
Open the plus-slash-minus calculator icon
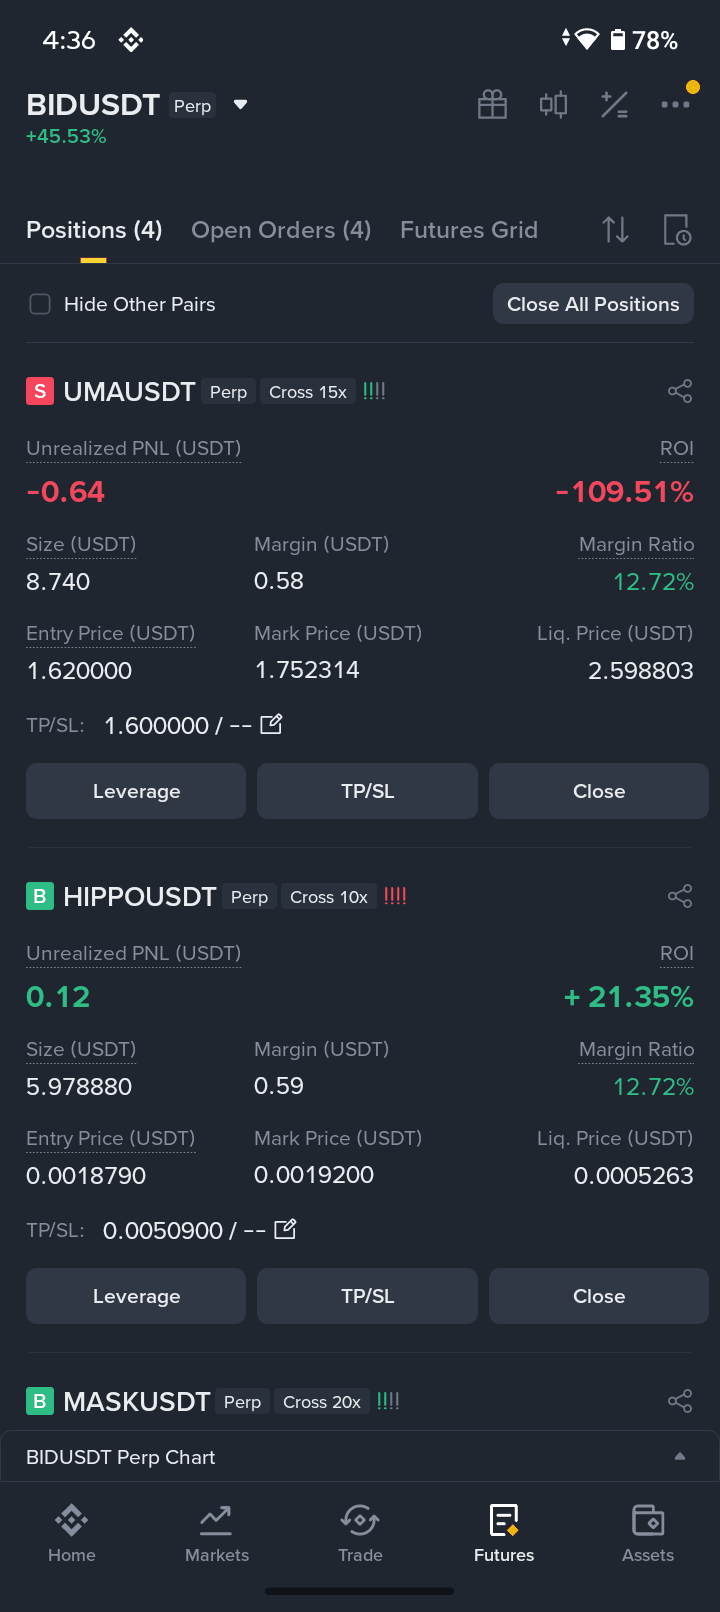(x=614, y=104)
